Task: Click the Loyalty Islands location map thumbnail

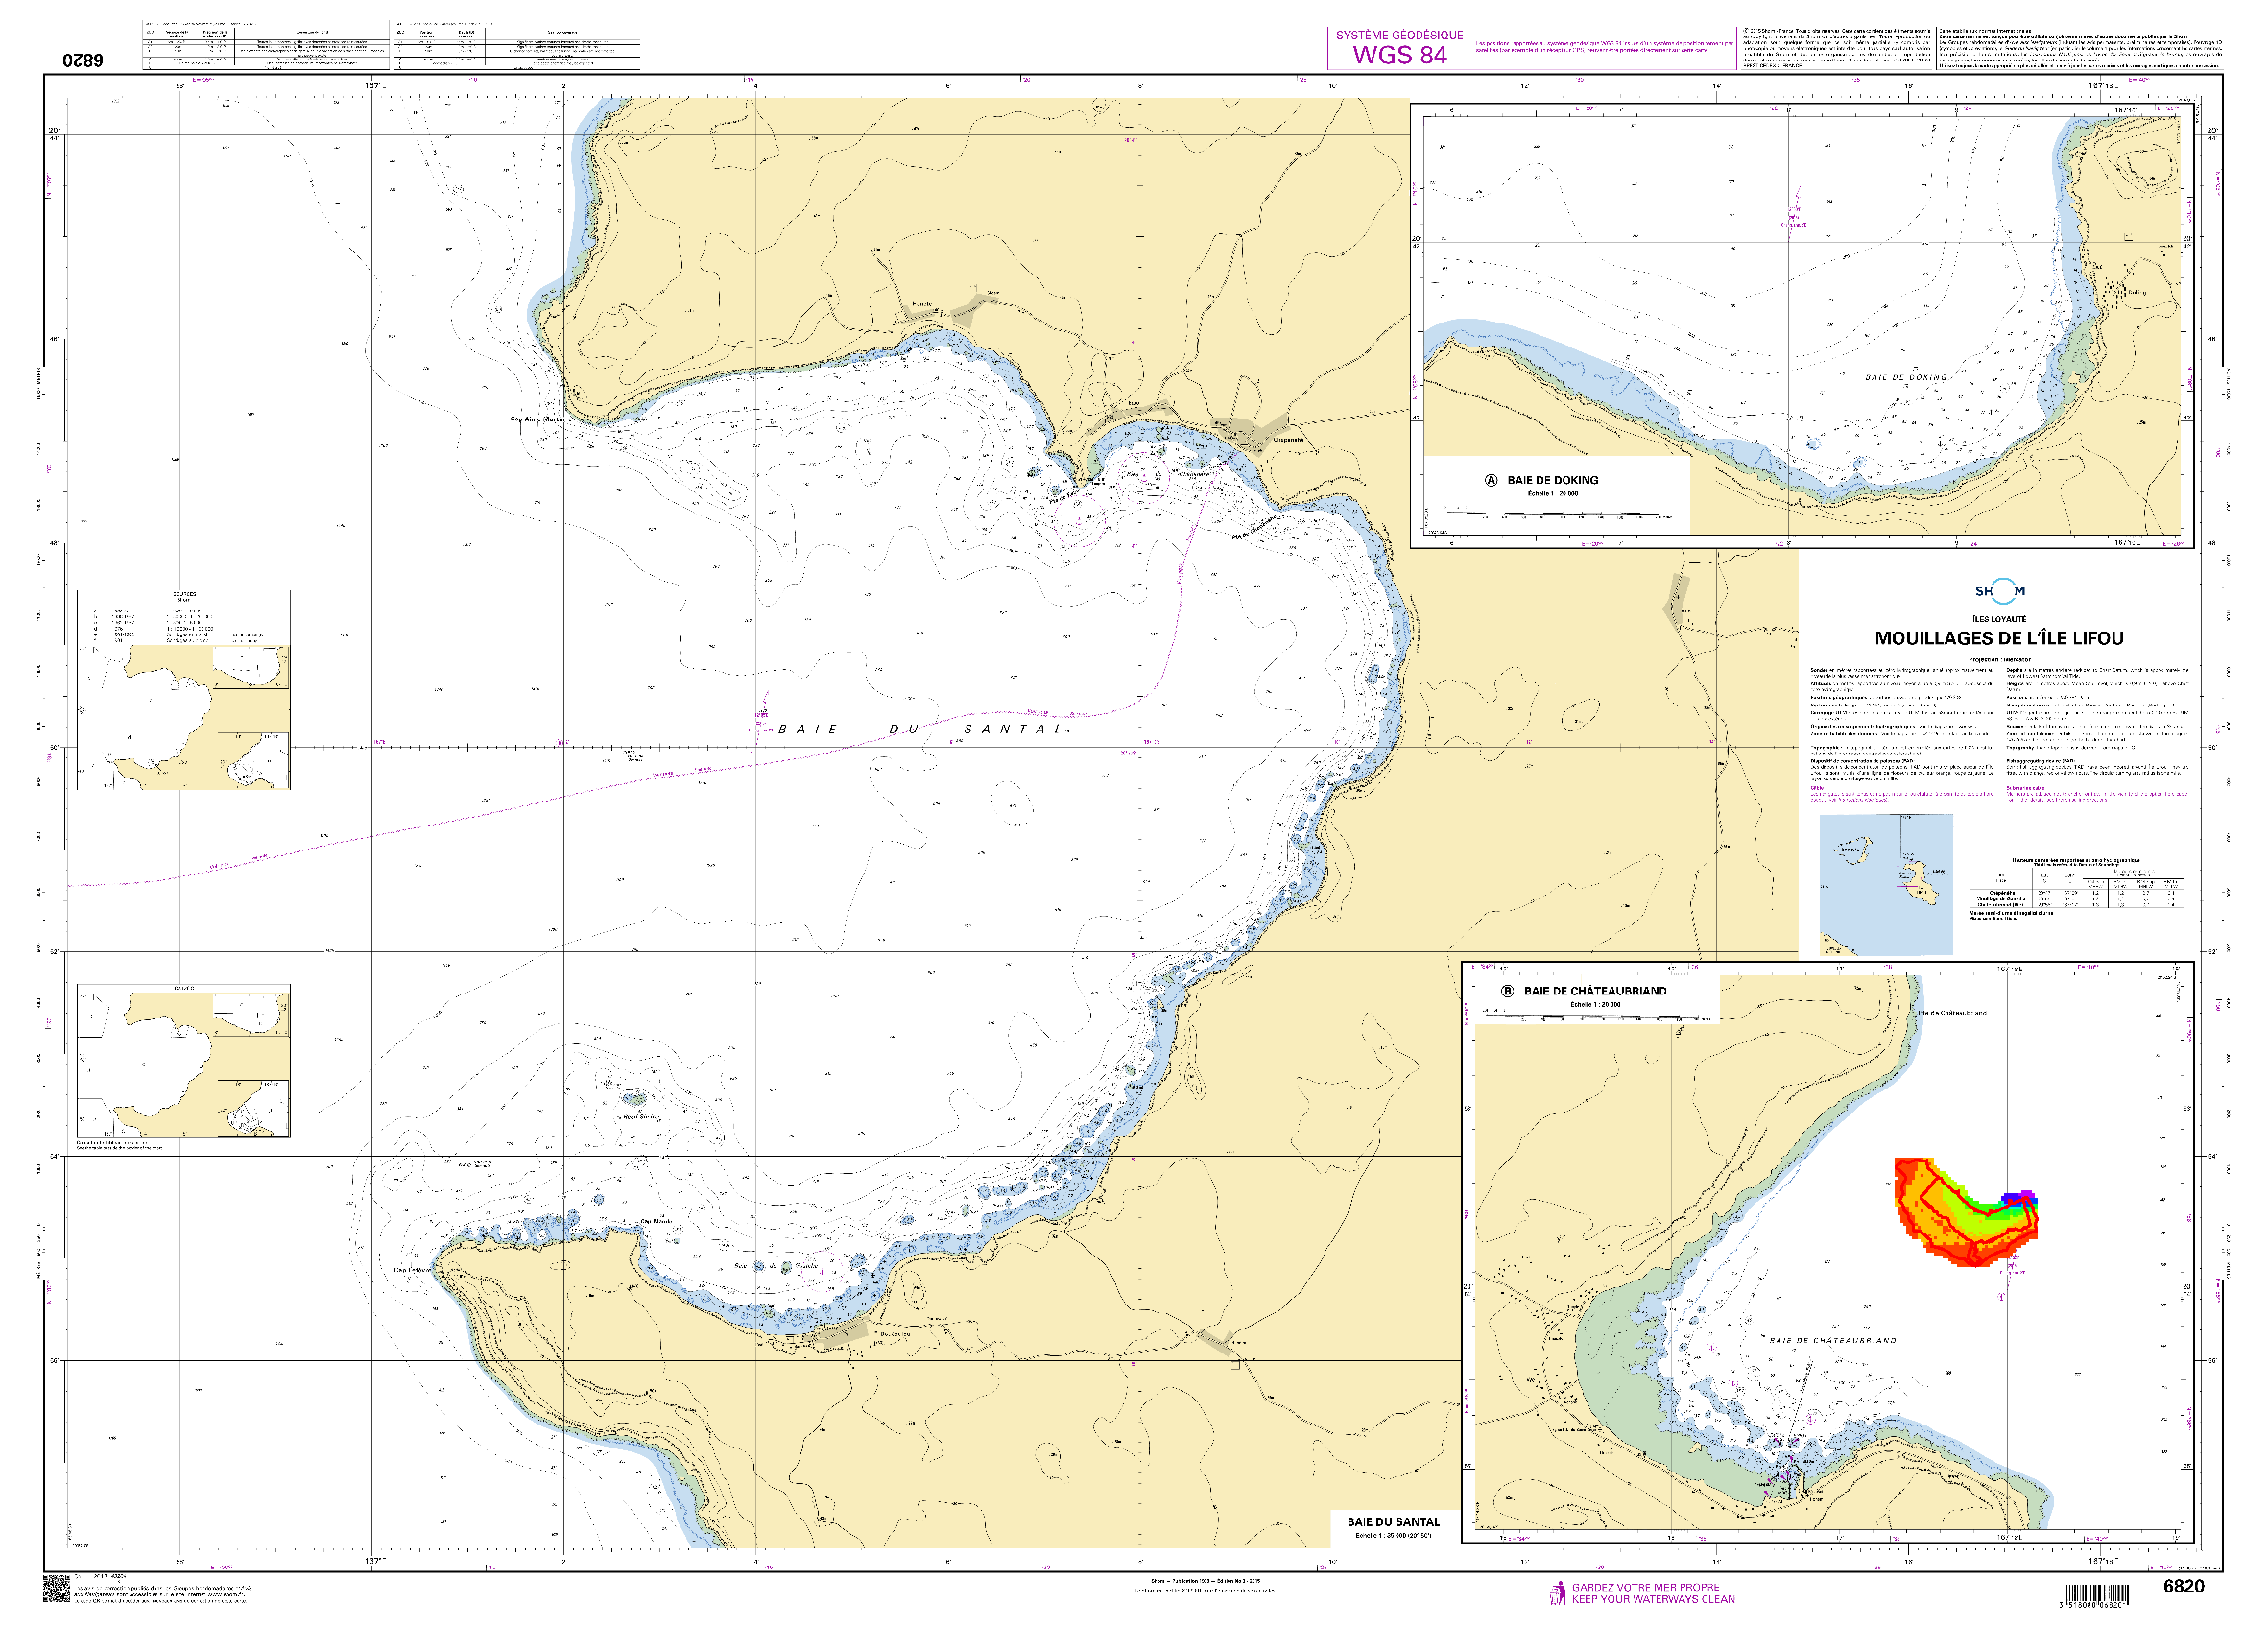Action: coord(1885,884)
